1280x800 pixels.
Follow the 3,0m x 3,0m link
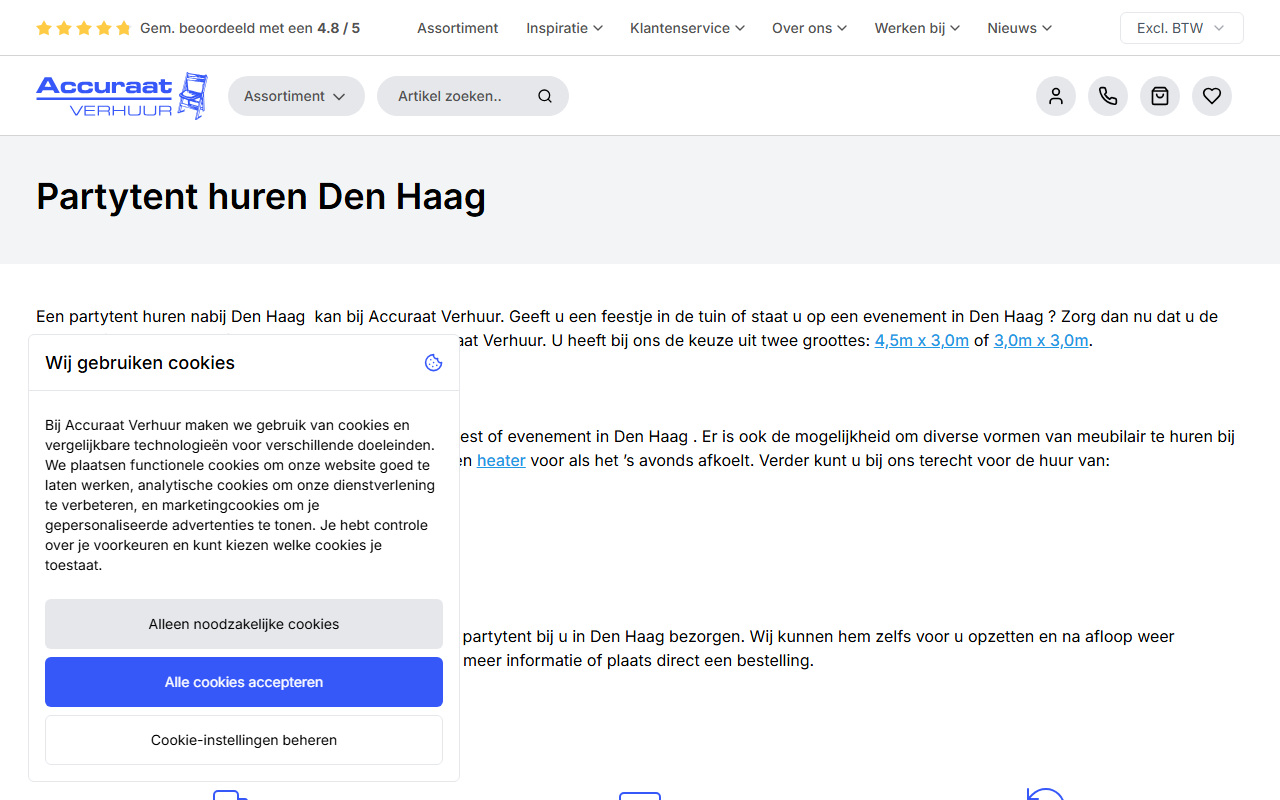click(1041, 340)
